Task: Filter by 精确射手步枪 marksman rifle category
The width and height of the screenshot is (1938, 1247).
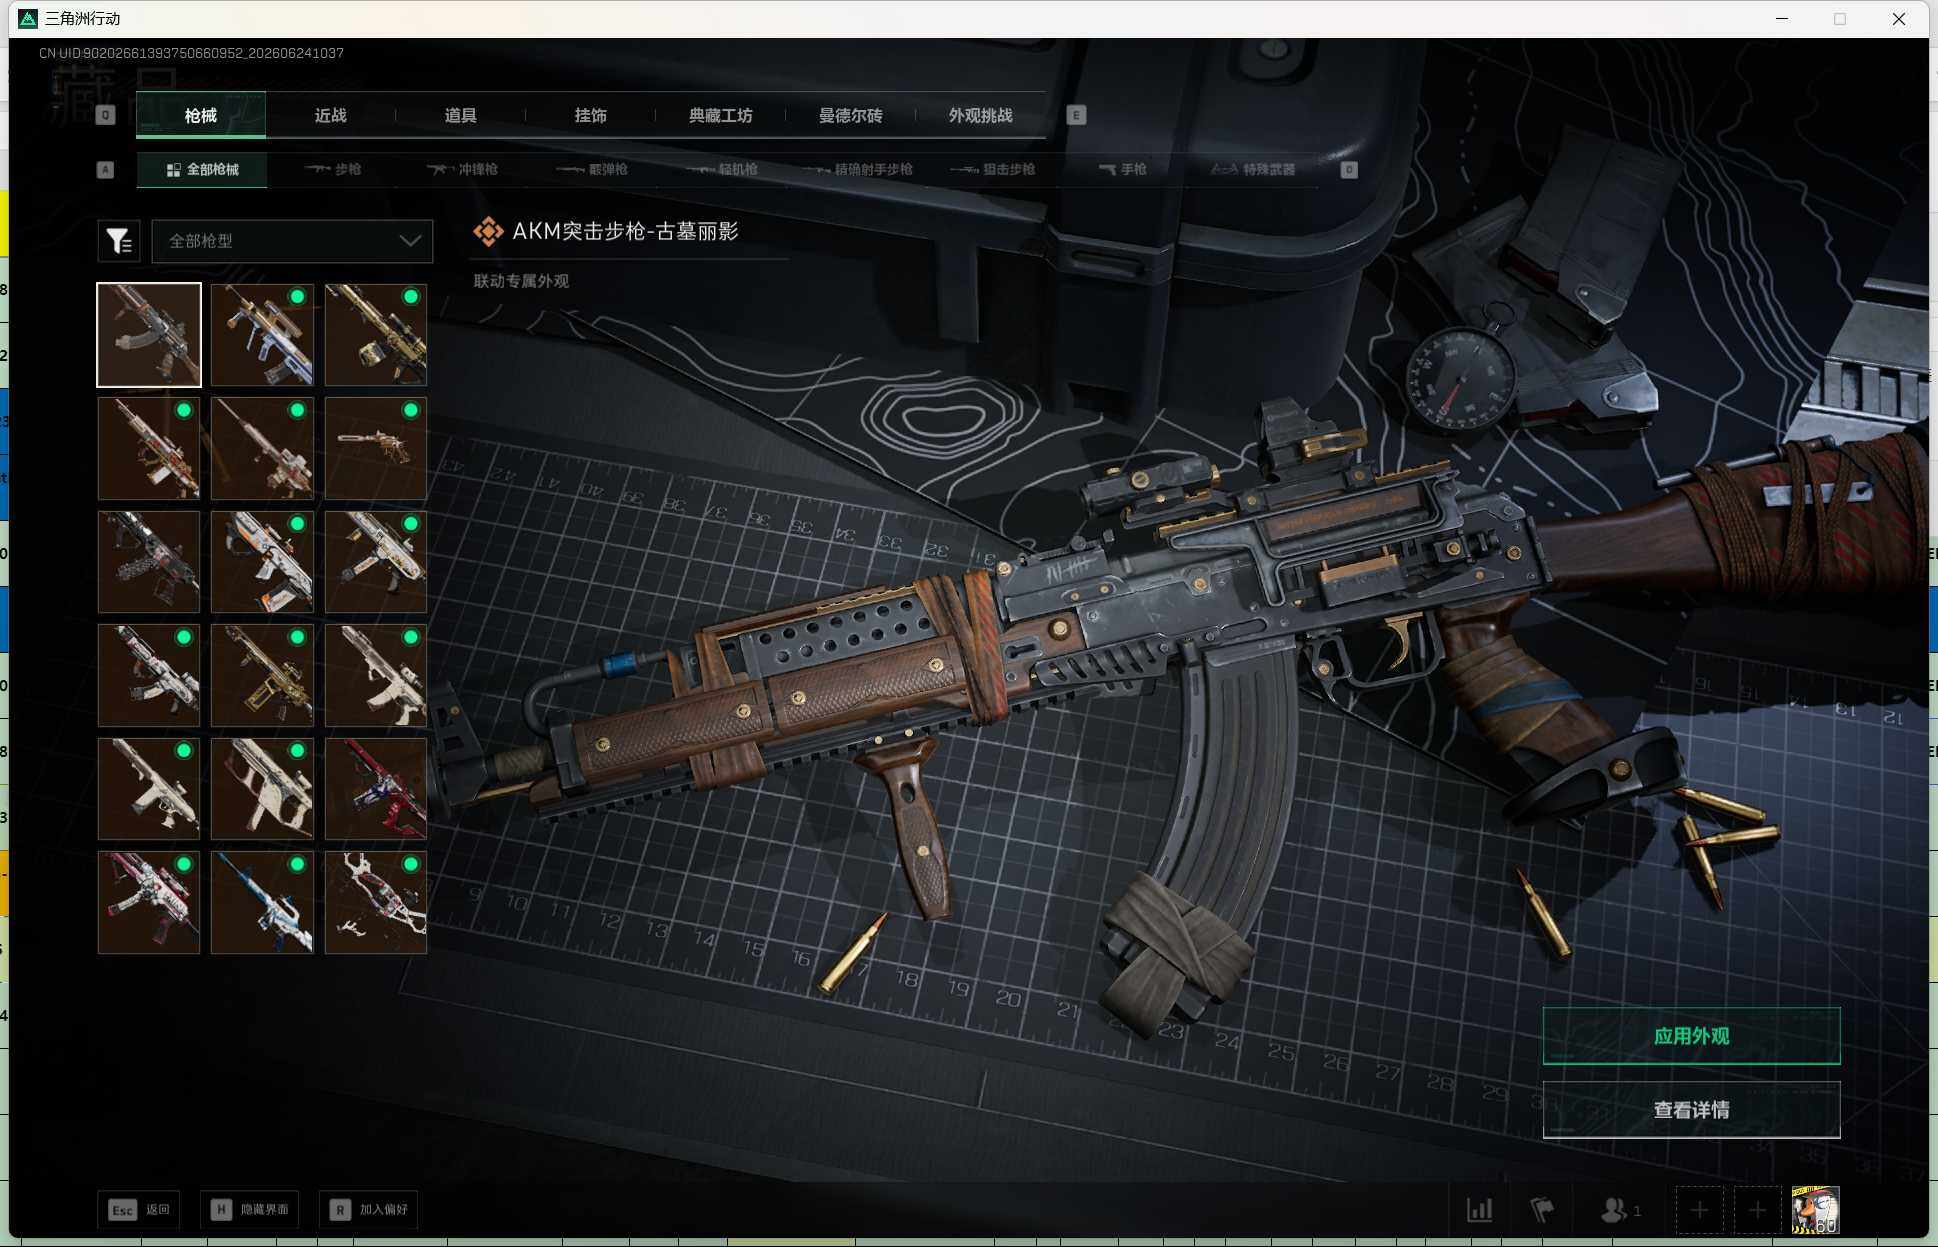Action: (858, 170)
